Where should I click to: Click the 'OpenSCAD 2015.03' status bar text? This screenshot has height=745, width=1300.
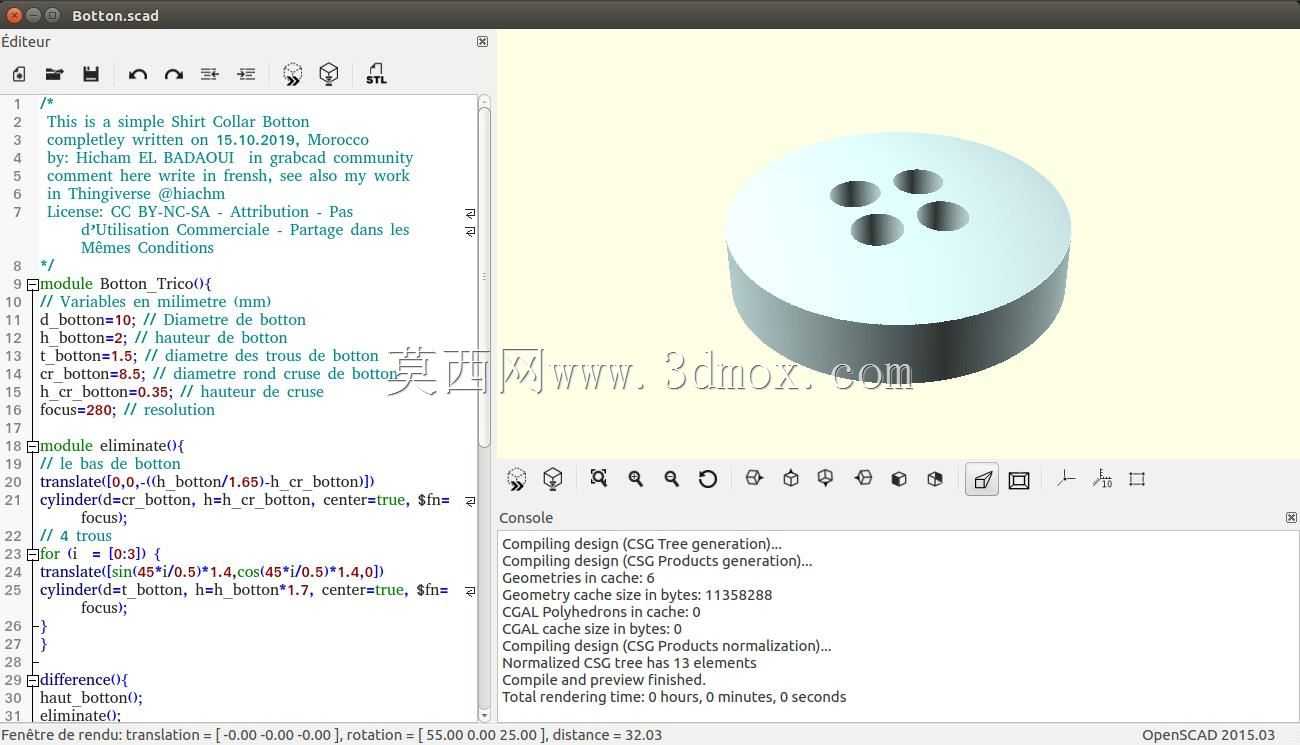1208,735
